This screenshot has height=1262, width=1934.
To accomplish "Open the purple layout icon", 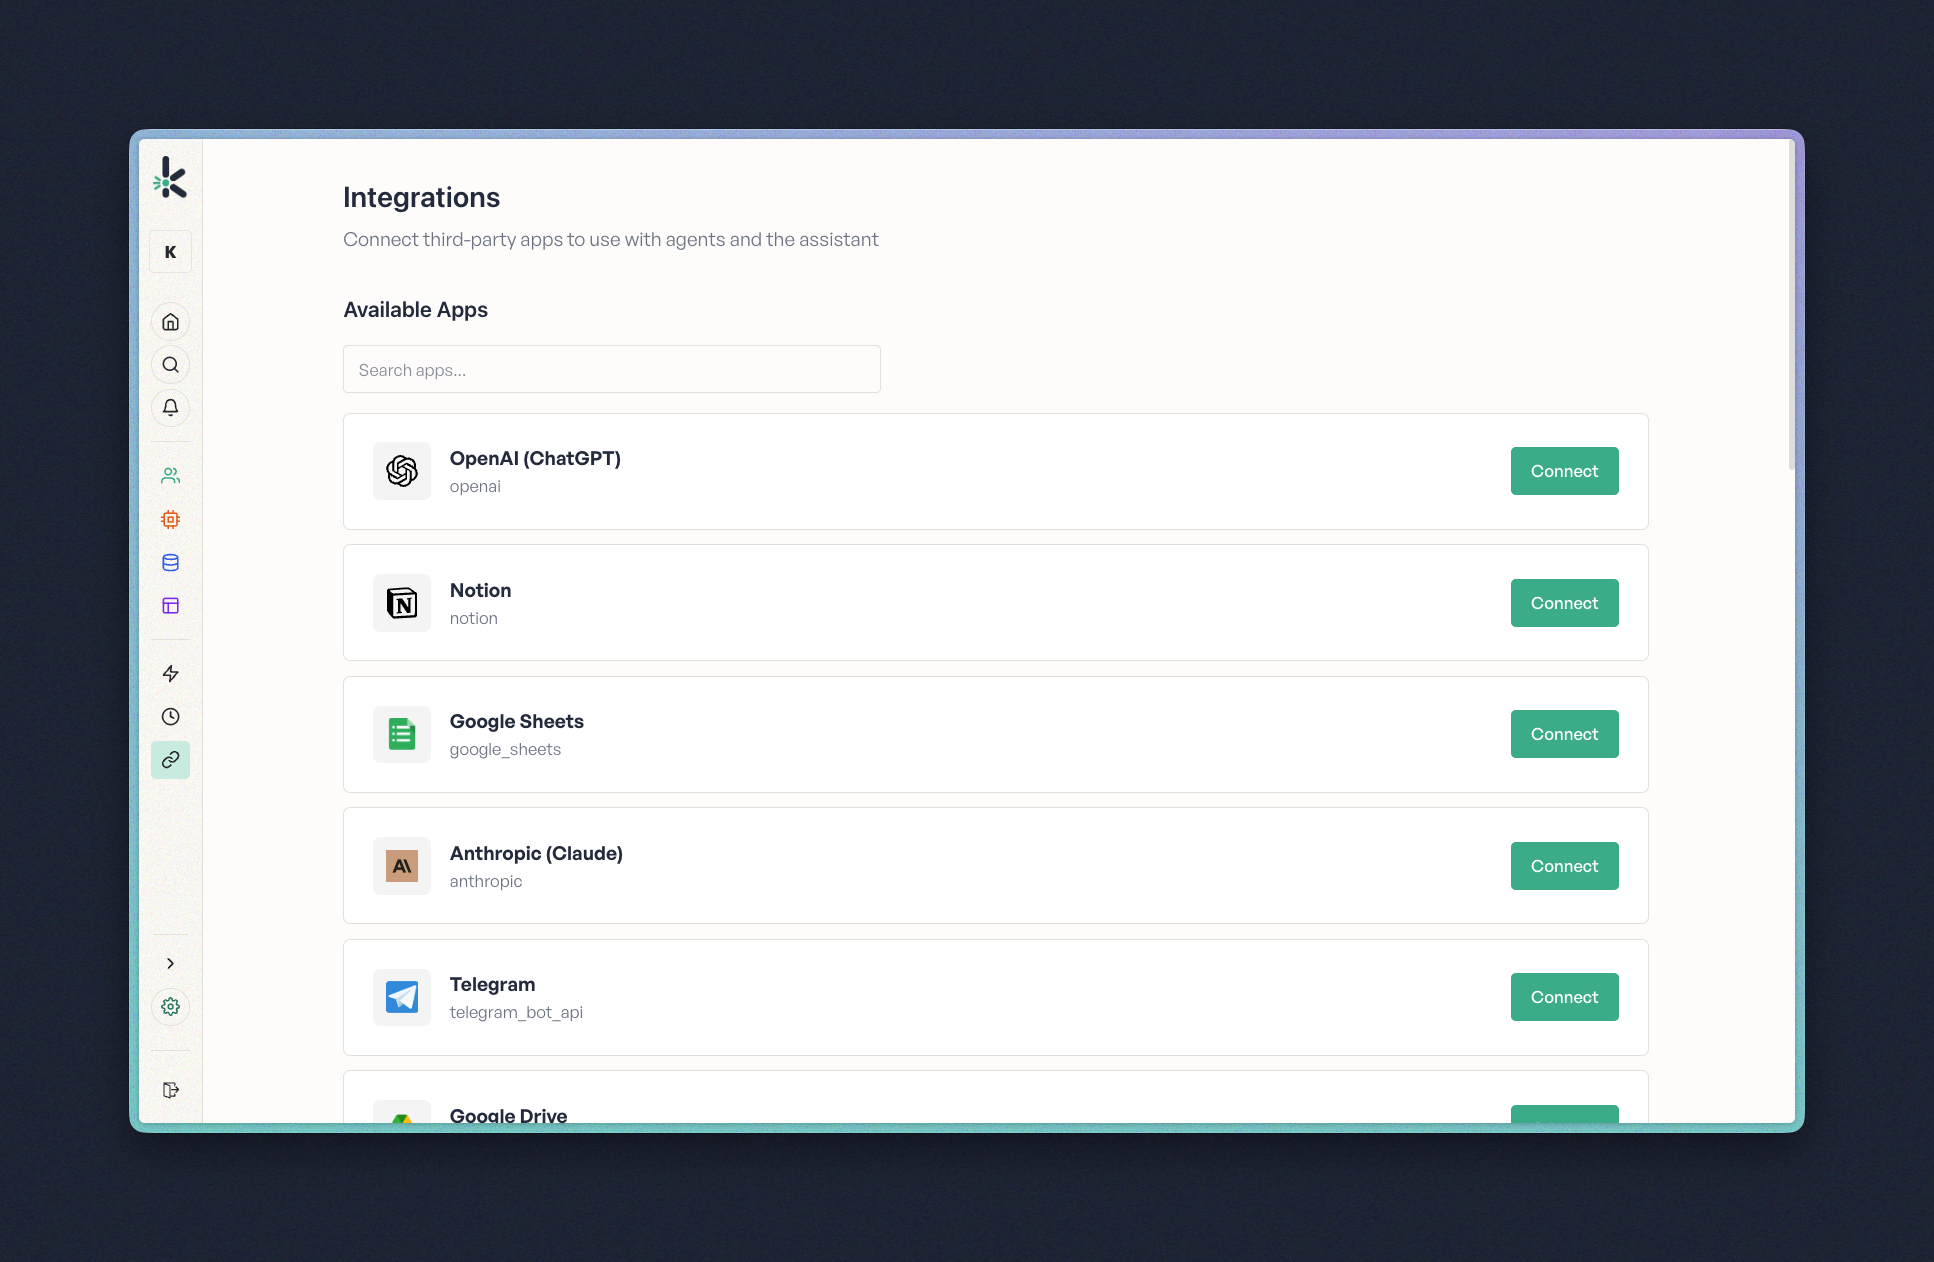I will pyautogui.click(x=170, y=606).
